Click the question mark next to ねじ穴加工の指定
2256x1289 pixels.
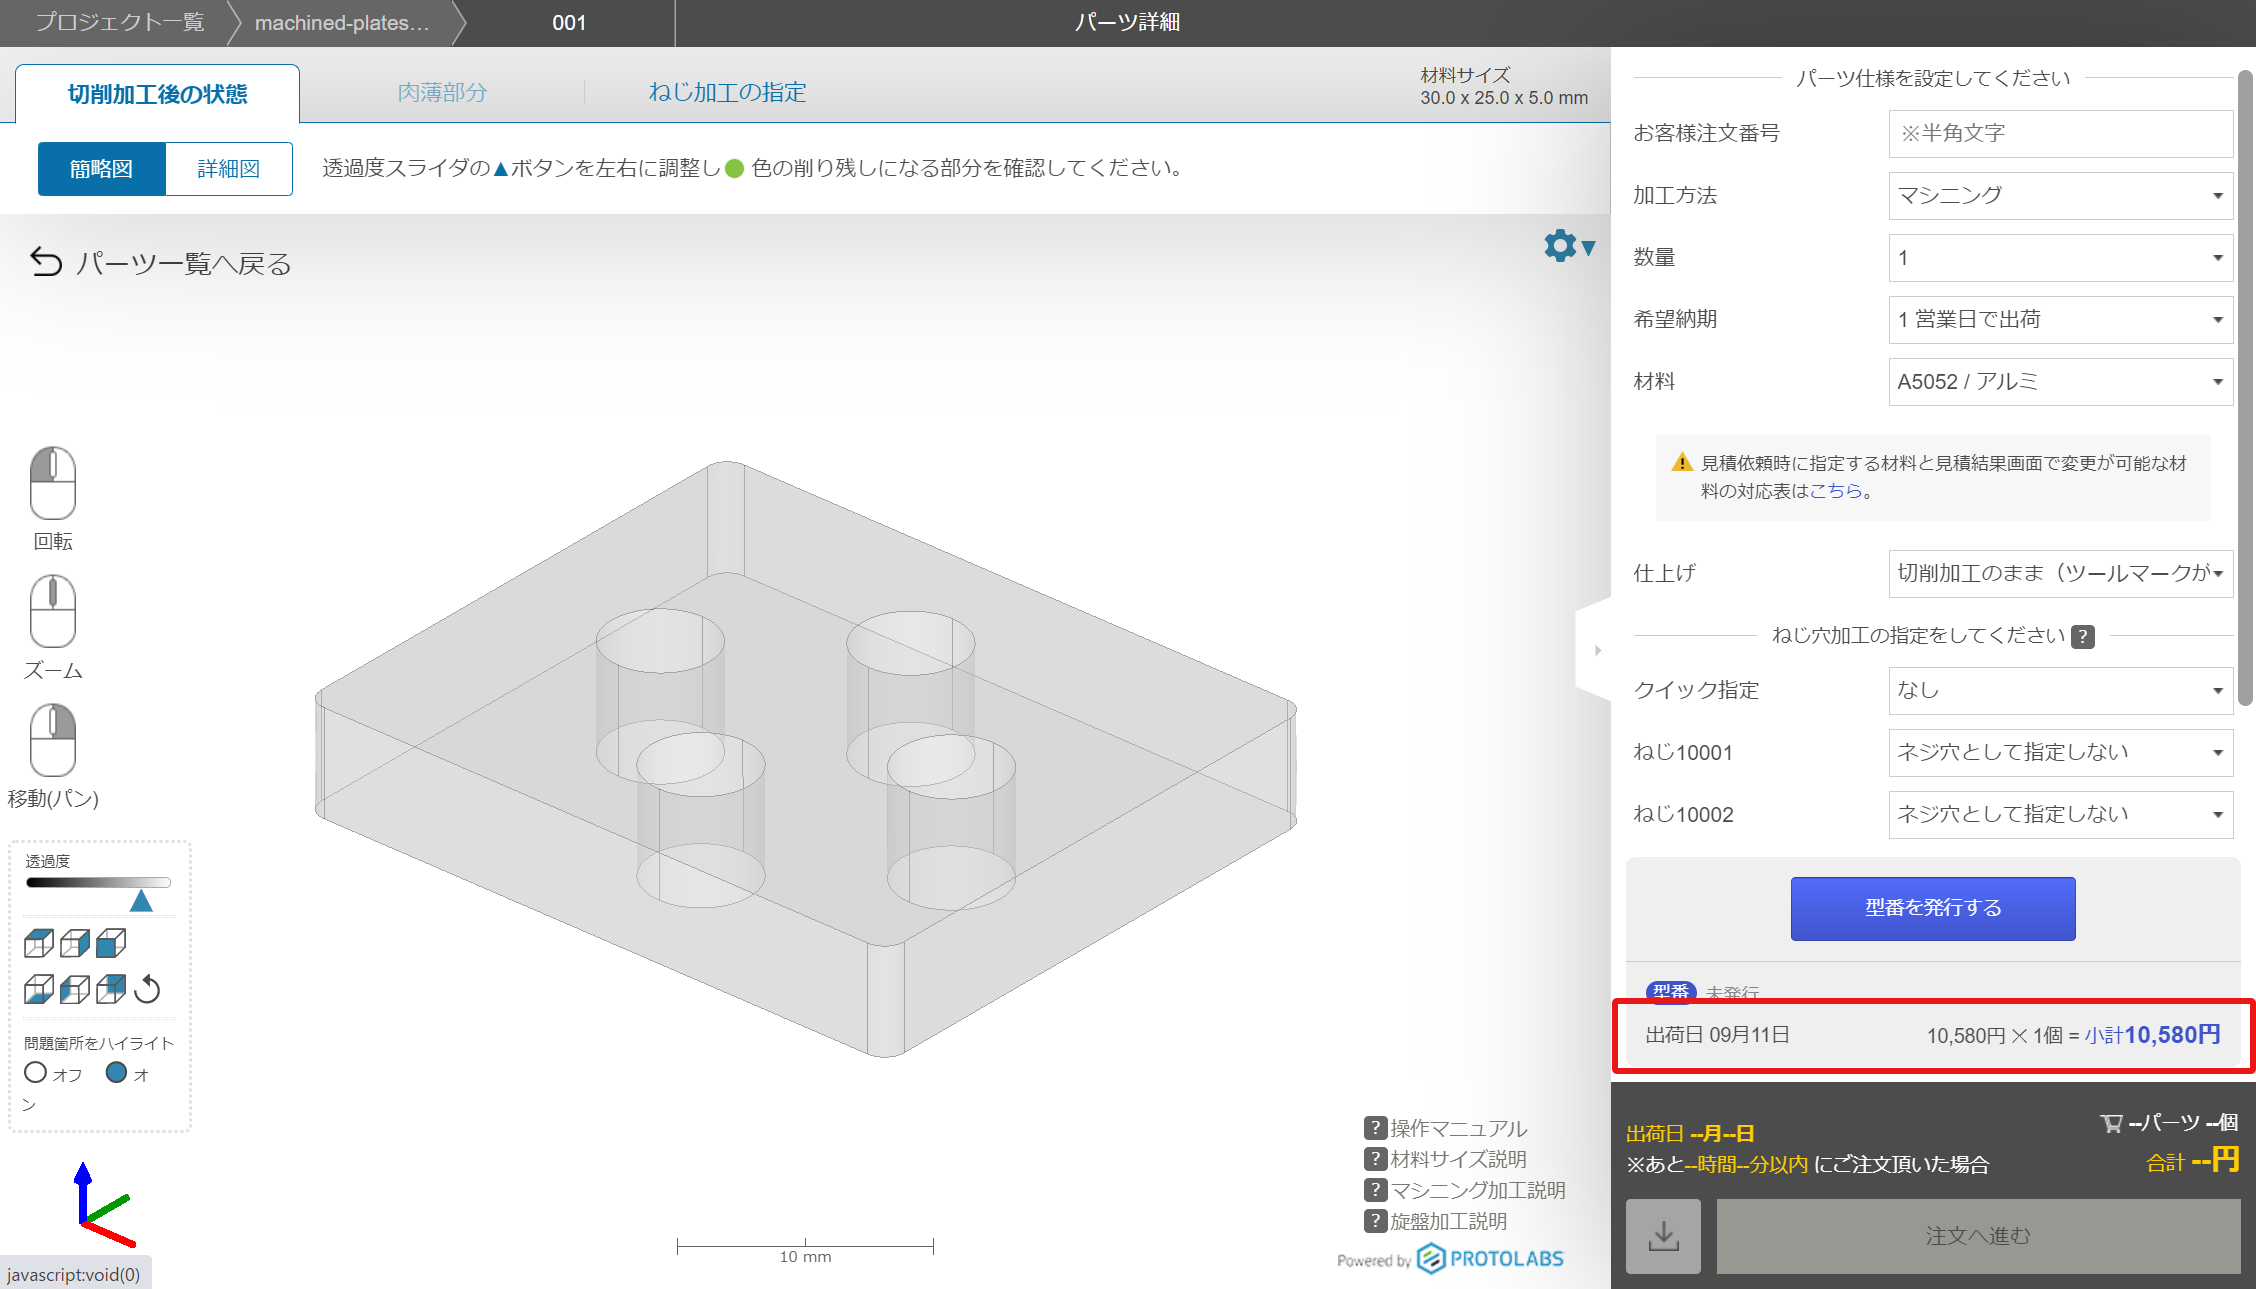click(2083, 636)
